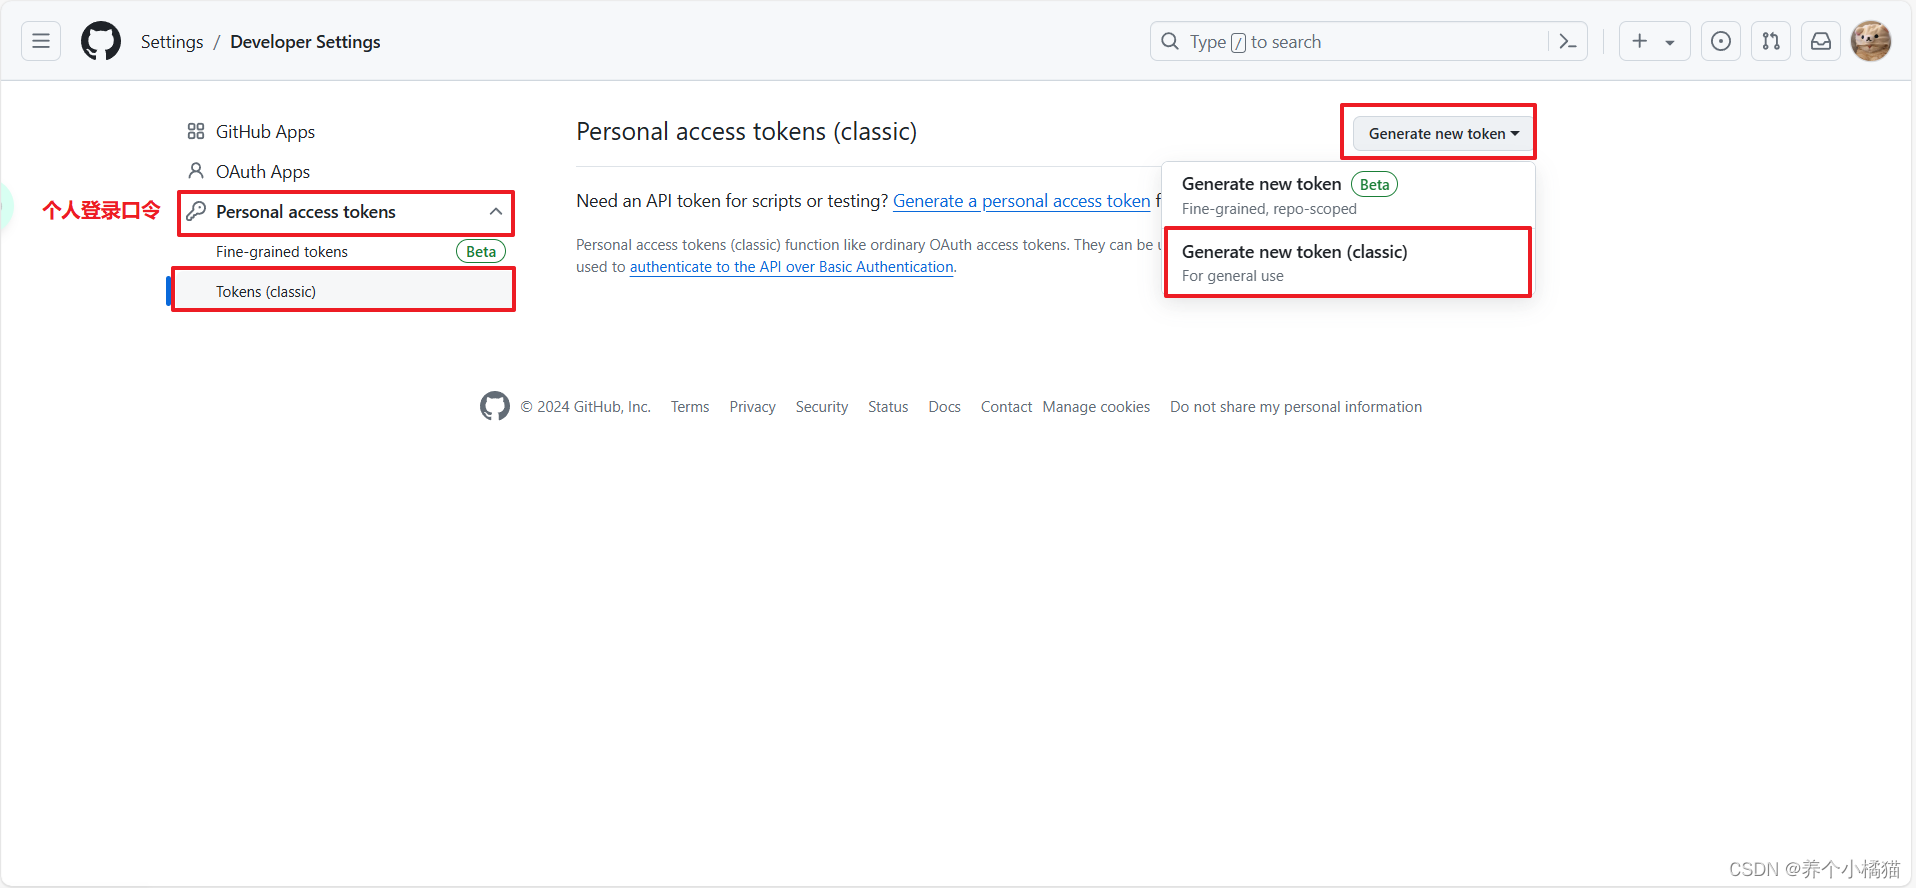Select Tokens (classic) in sidebar
Image resolution: width=1916 pixels, height=888 pixels.
click(x=343, y=291)
